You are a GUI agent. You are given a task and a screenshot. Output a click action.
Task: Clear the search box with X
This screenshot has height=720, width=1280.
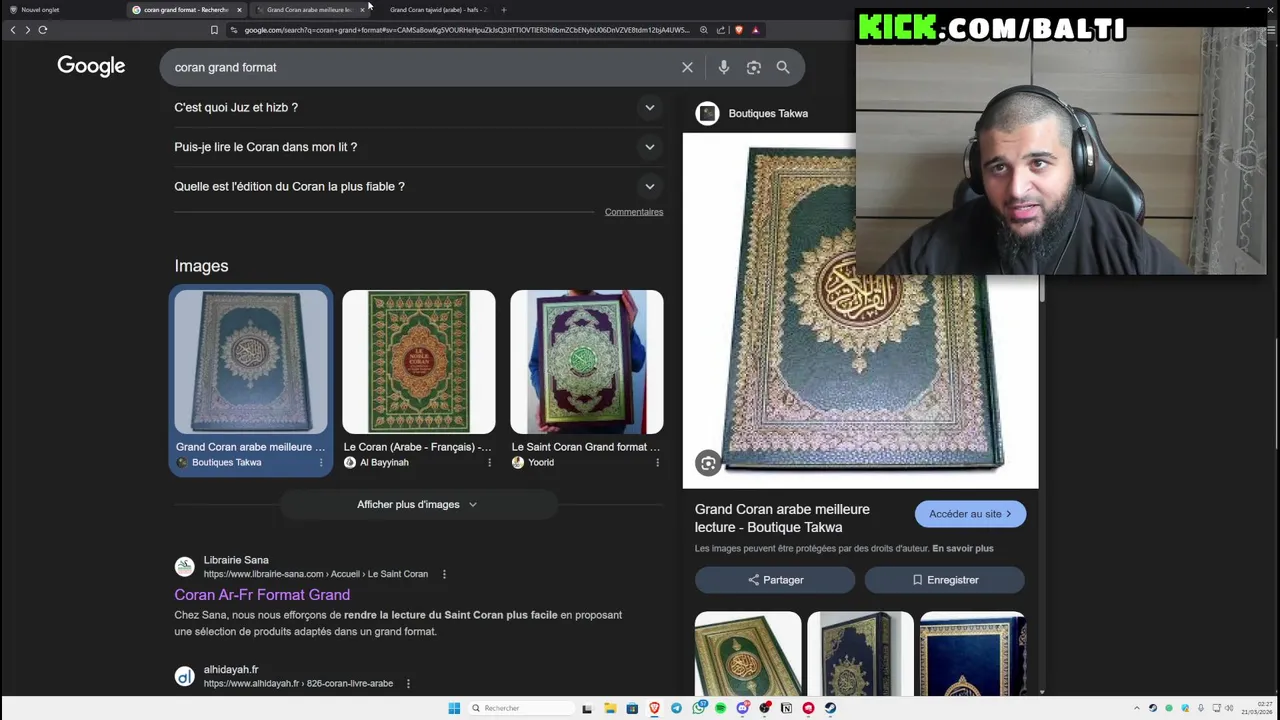[687, 67]
